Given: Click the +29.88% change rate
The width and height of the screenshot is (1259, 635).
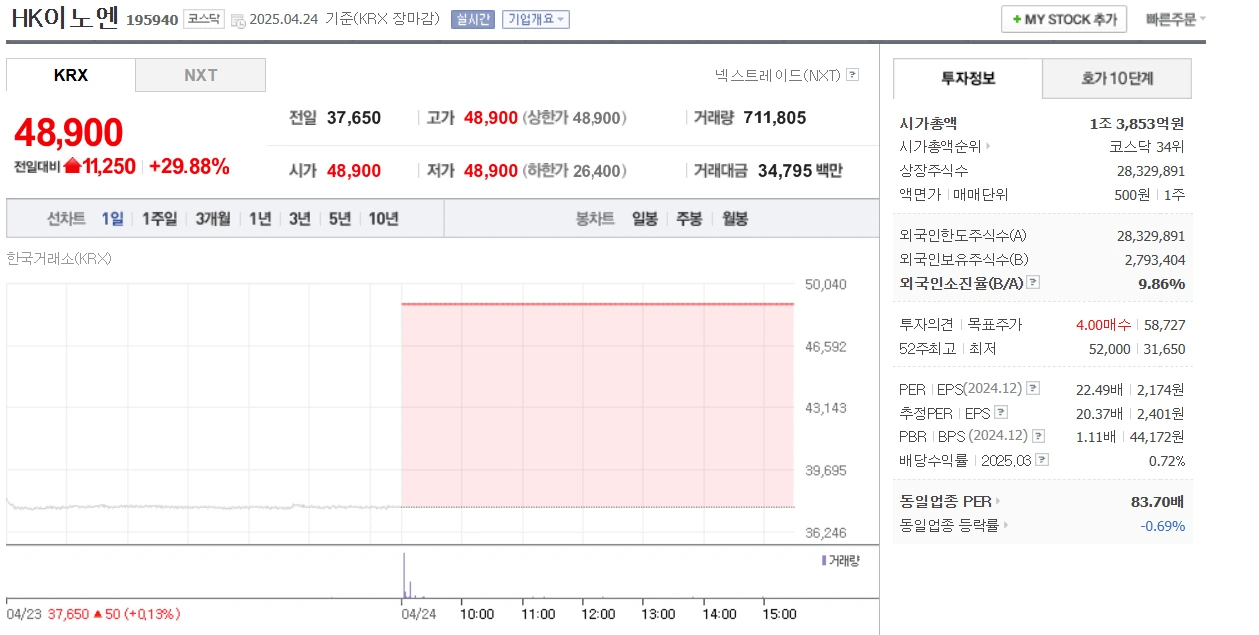Looking at the screenshot, I should (x=189, y=167).
